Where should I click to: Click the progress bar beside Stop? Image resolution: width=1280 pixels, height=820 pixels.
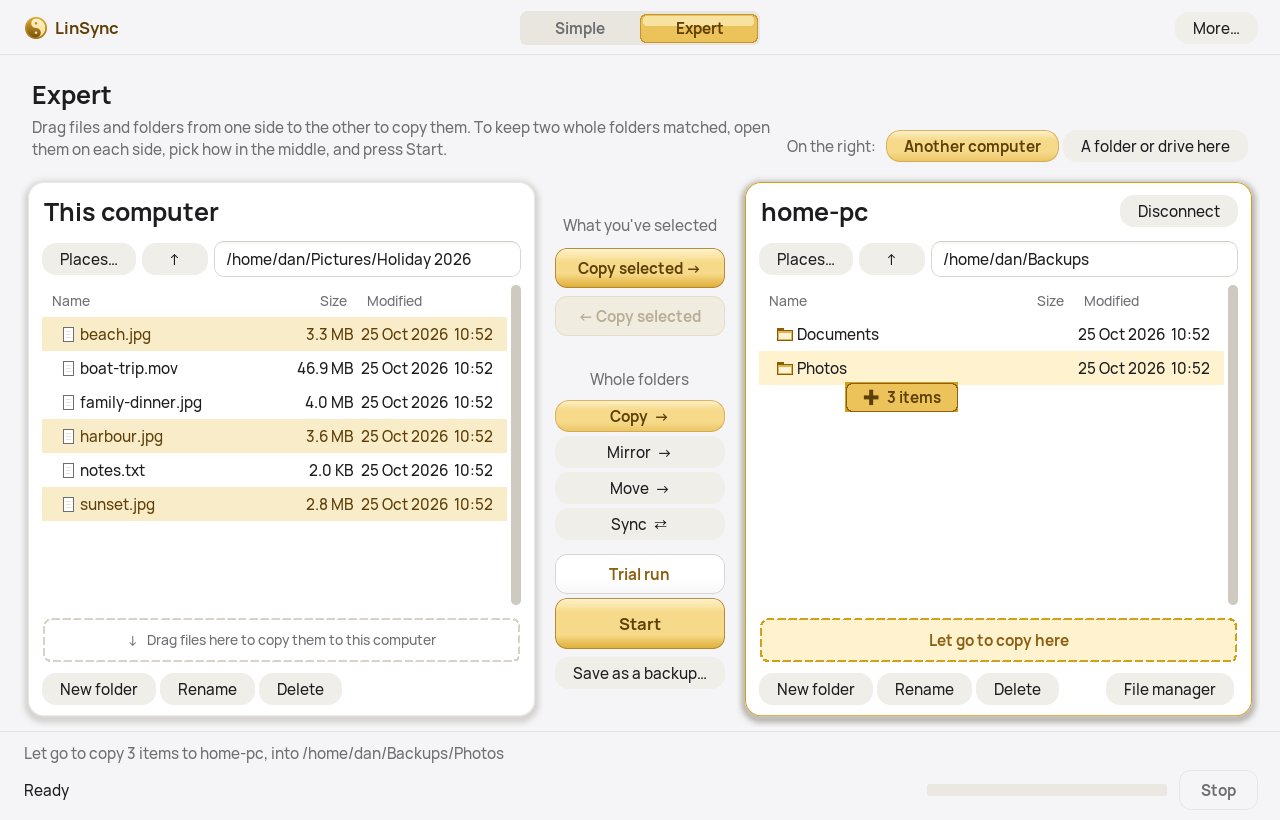[x=1047, y=790]
